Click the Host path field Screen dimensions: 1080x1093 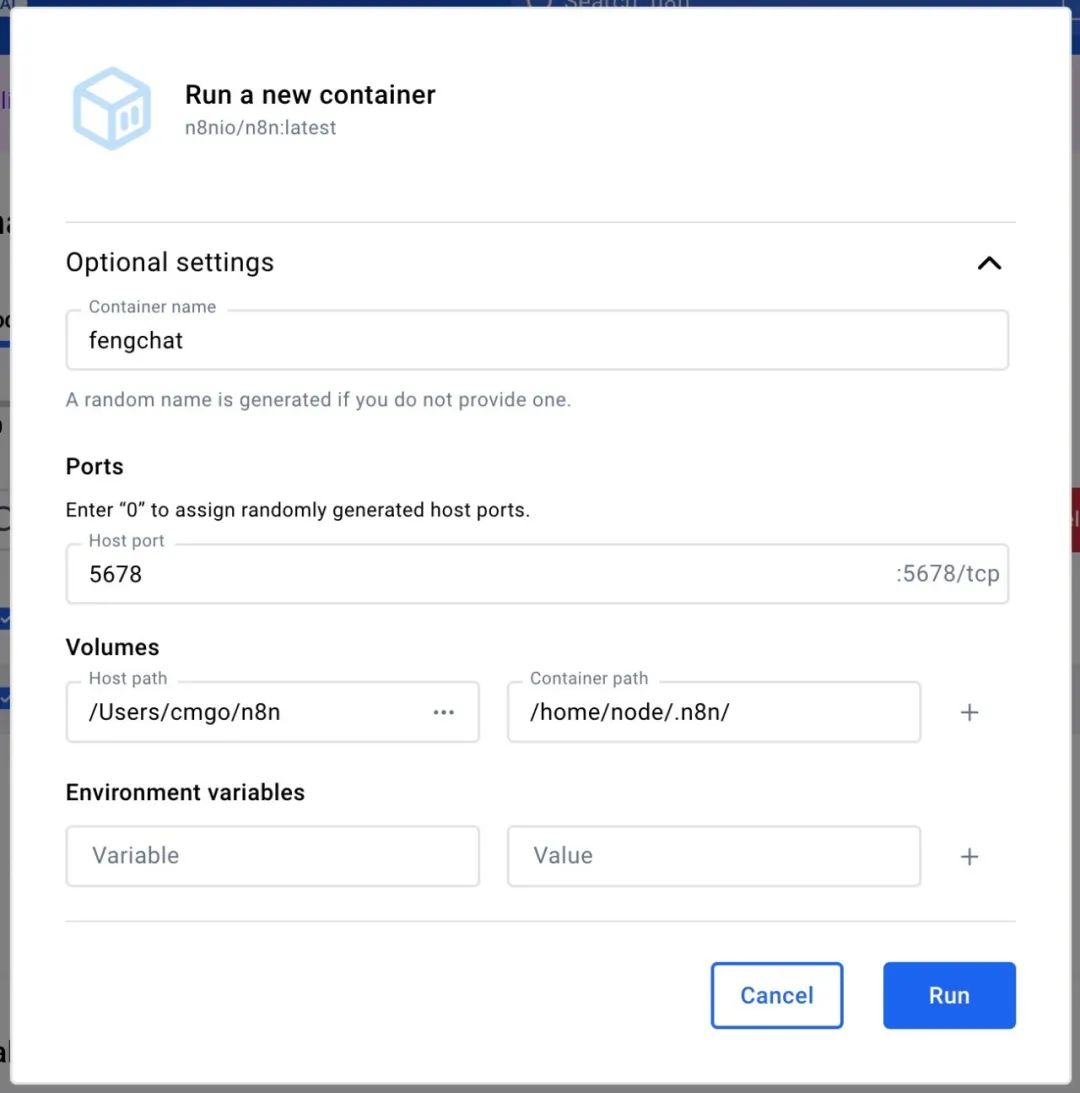coord(250,712)
